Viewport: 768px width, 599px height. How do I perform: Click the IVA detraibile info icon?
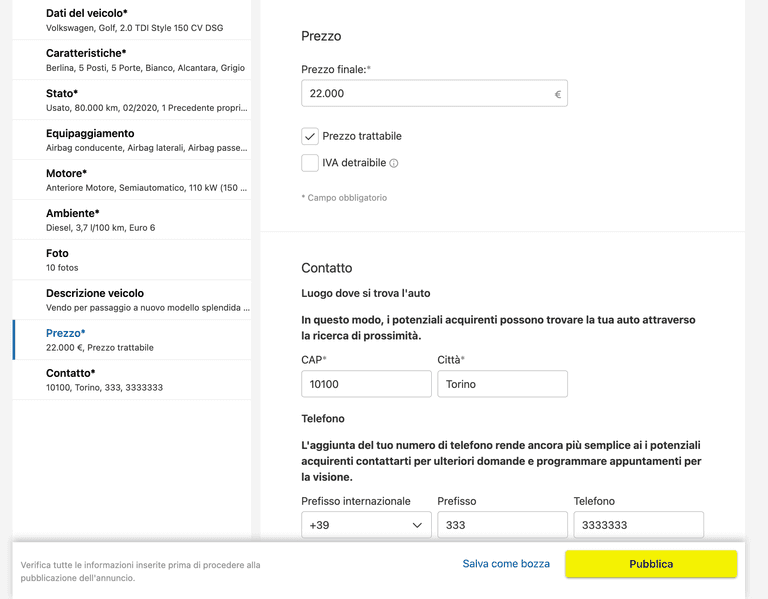[x=394, y=163]
